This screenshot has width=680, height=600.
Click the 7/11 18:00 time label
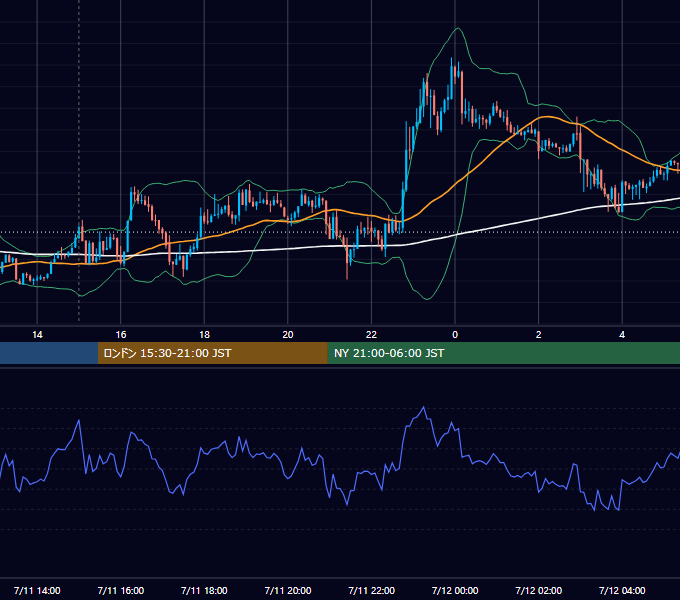click(x=204, y=590)
